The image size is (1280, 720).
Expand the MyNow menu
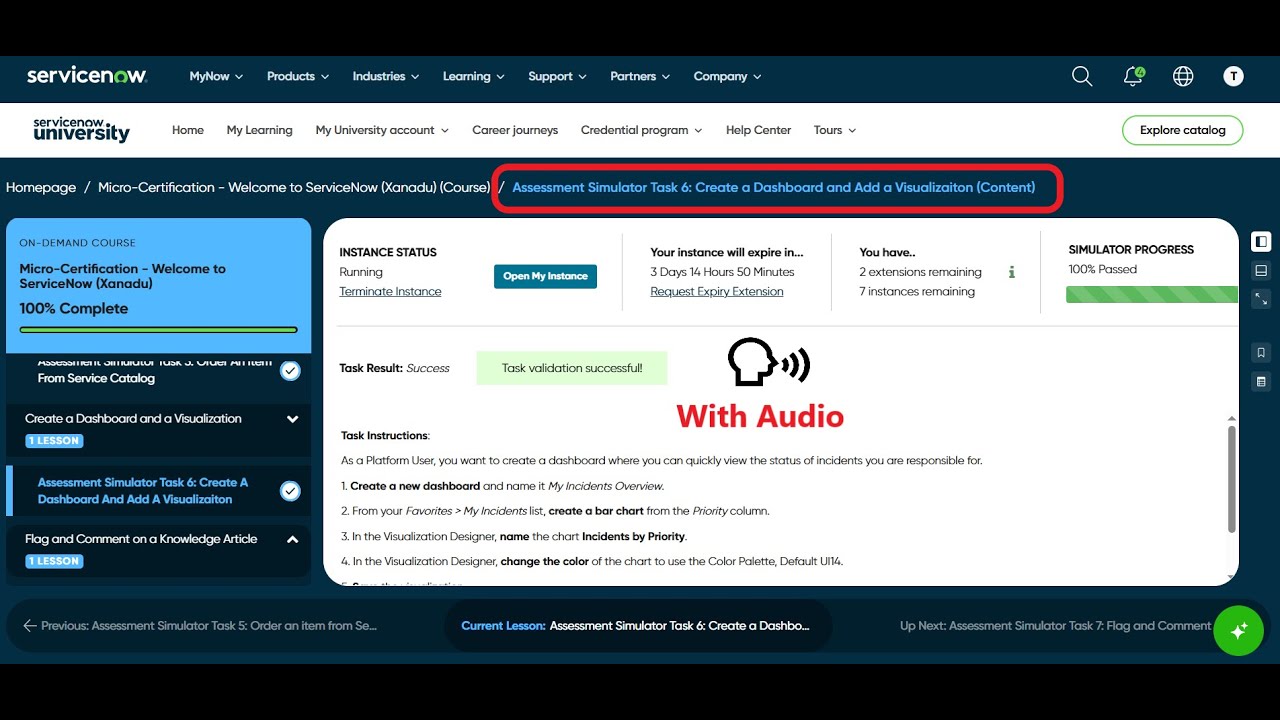(x=216, y=76)
